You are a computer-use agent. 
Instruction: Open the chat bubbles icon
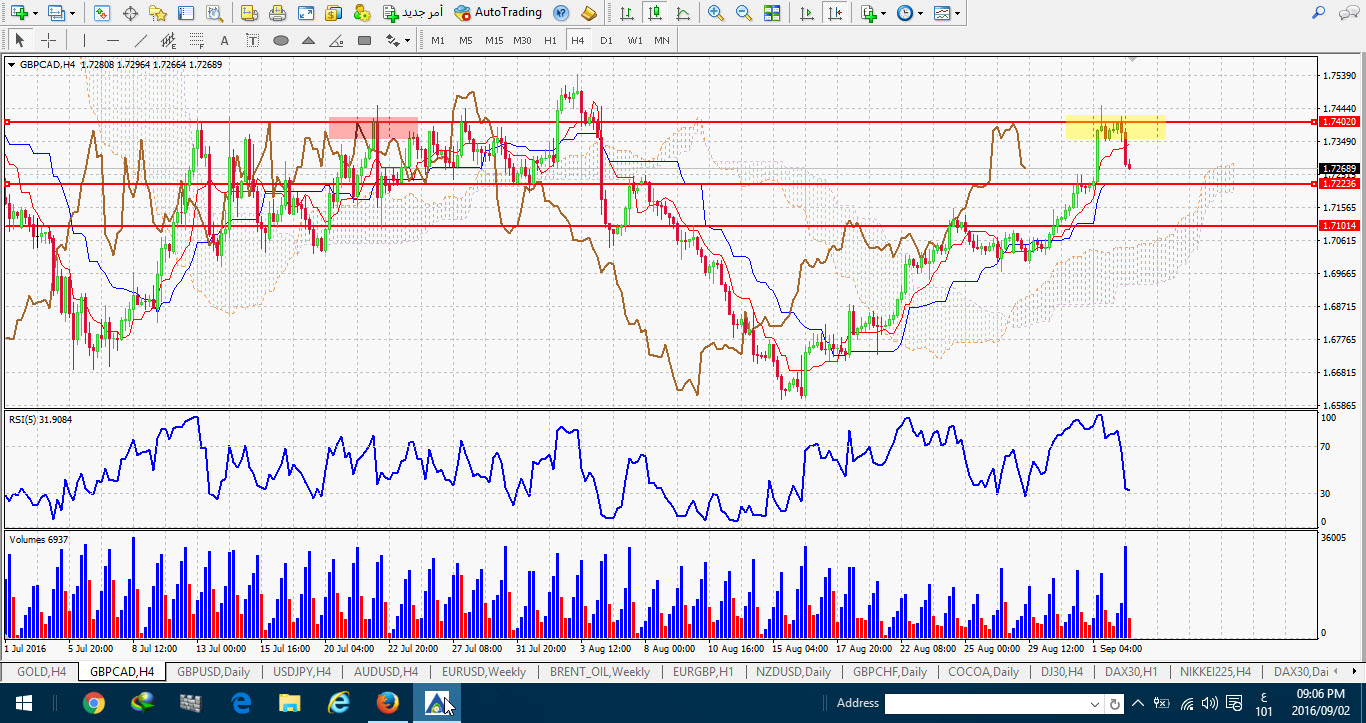pyautogui.click(x=1348, y=13)
